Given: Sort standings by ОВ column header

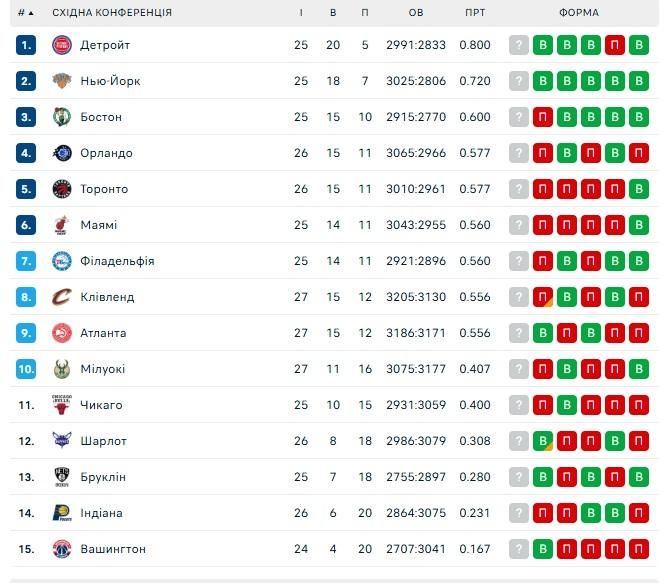Looking at the screenshot, I should point(416,13).
